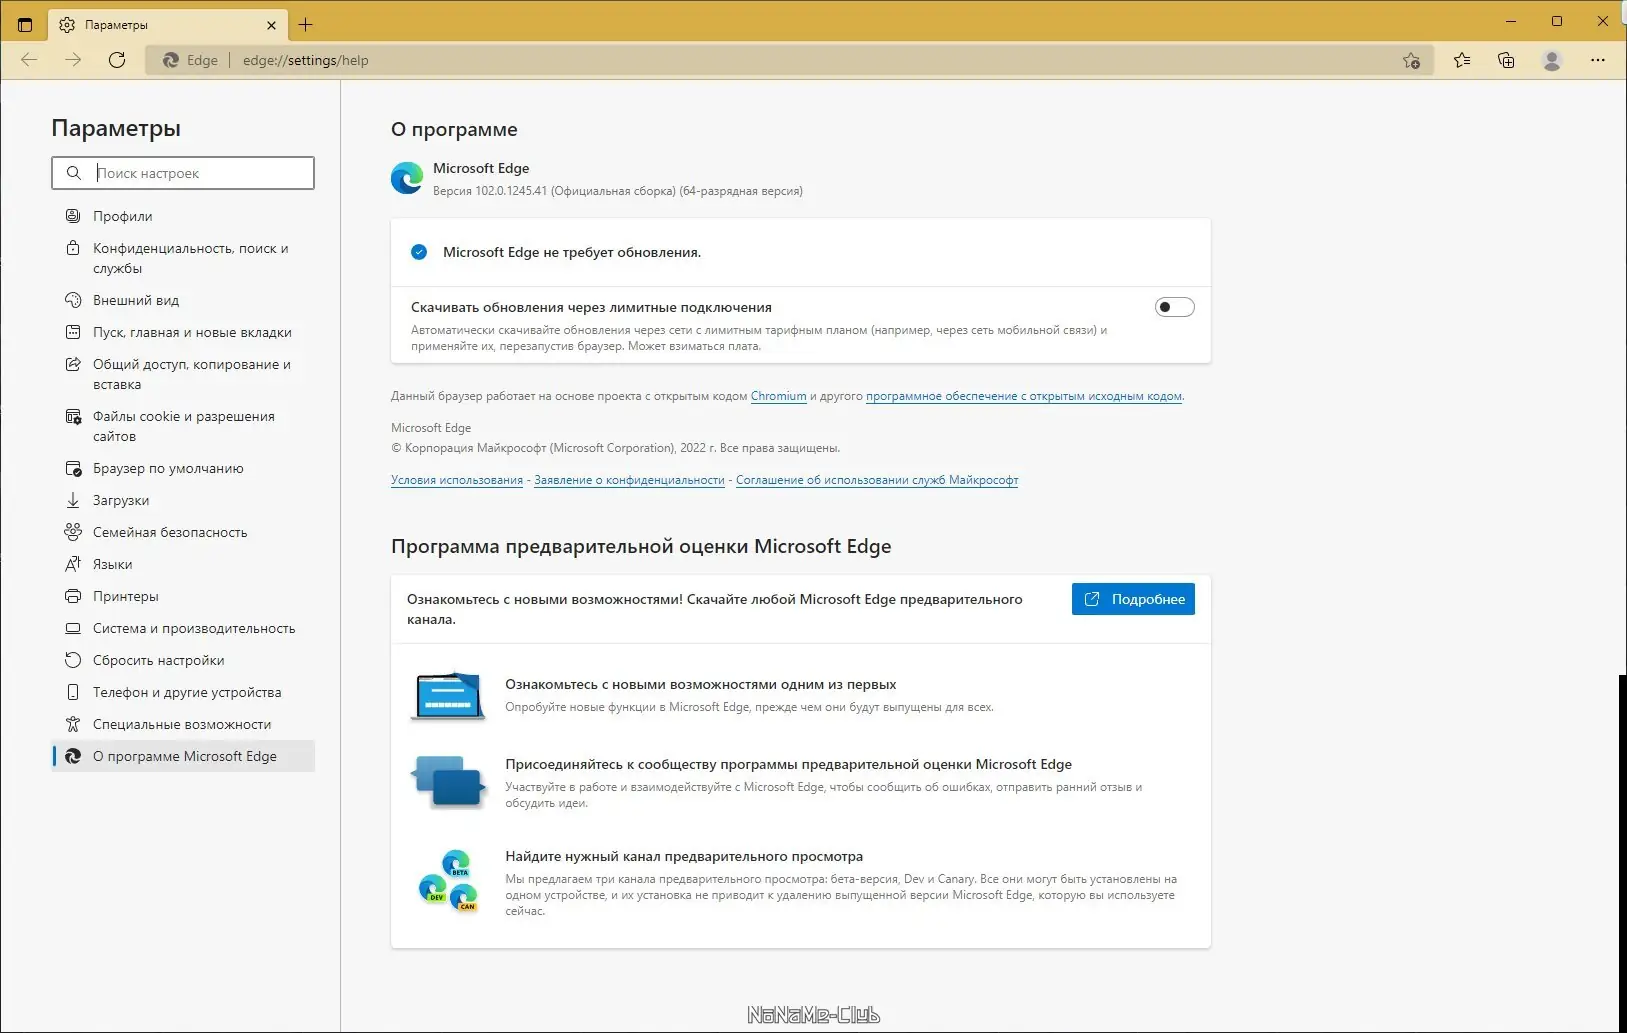1627x1033 pixels.
Task: Open the Браузер по умолчанию section
Action: tap(183, 468)
